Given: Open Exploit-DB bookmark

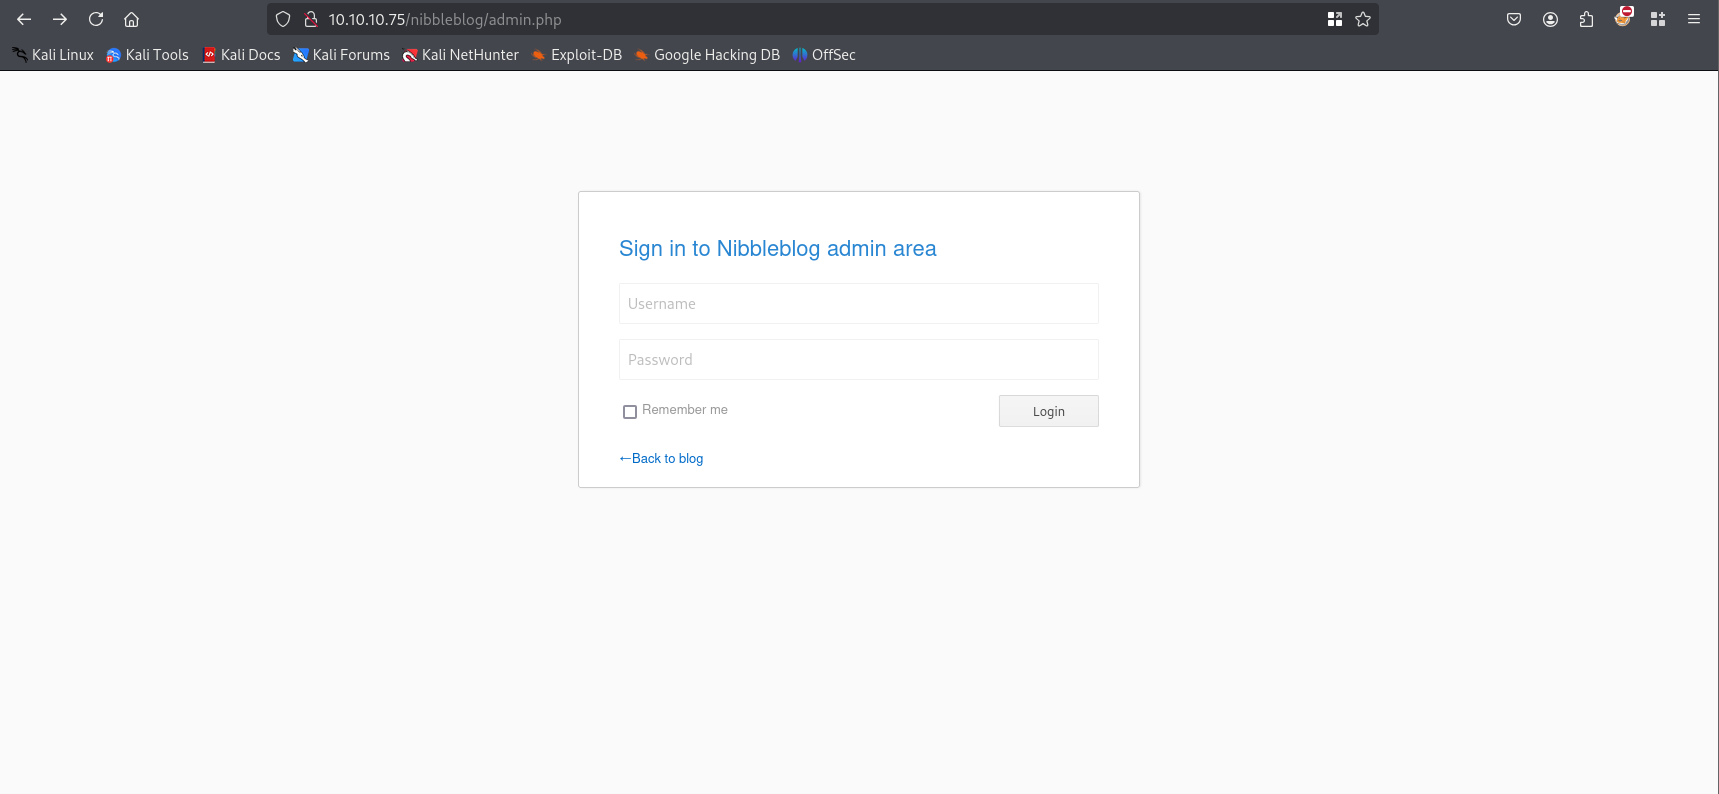Looking at the screenshot, I should [x=577, y=55].
